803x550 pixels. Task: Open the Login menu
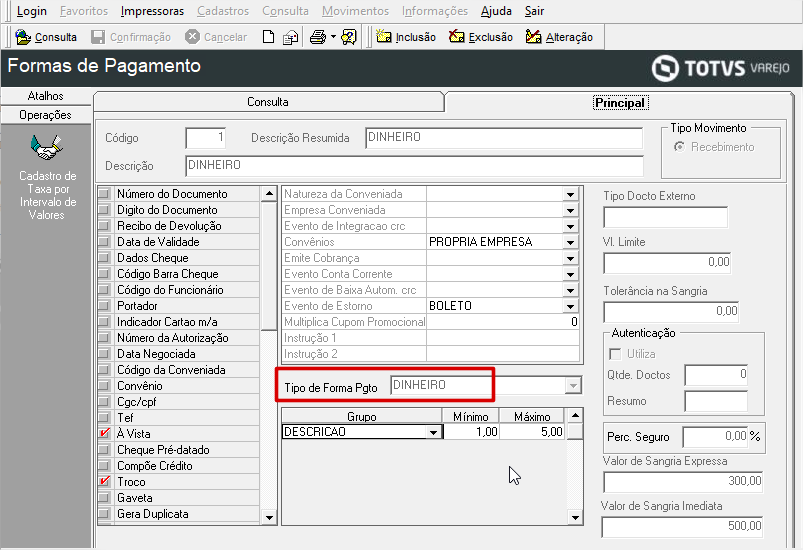pos(31,11)
